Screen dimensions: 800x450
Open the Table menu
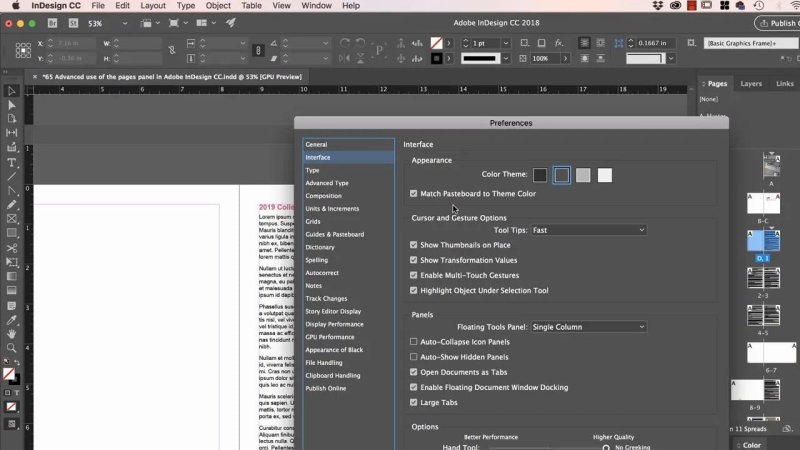click(252, 6)
